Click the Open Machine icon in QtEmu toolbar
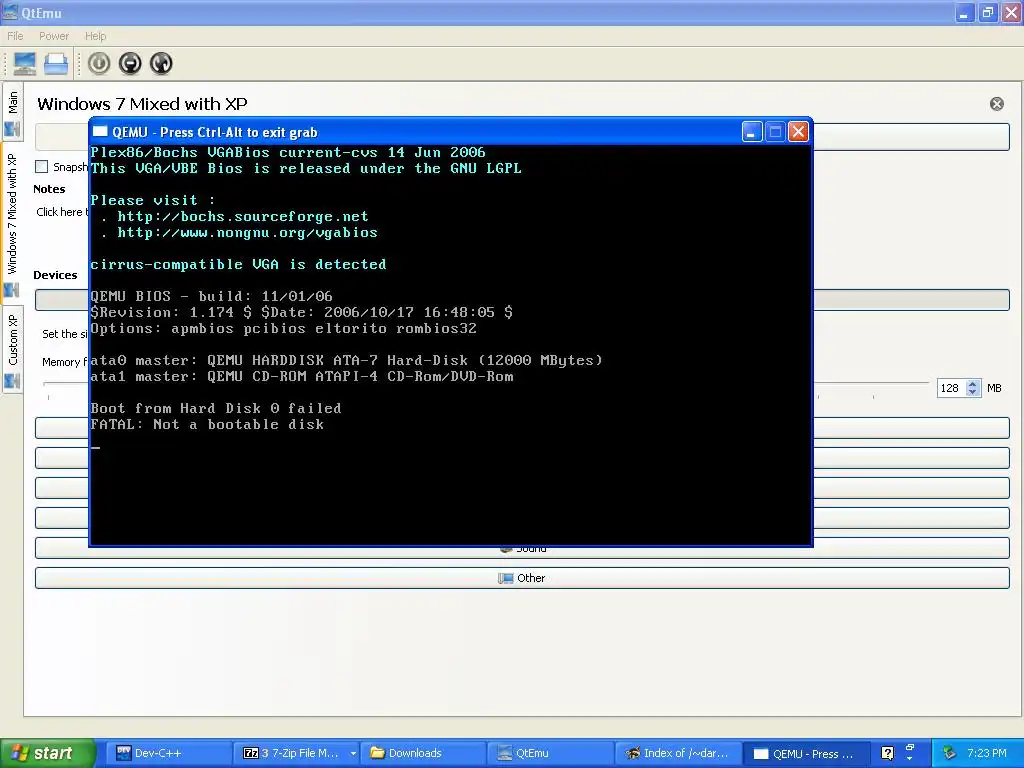The image size is (1024, 768). coord(56,63)
